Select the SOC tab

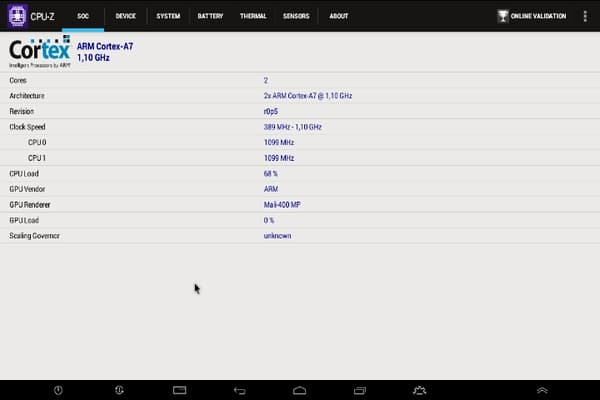[83, 16]
